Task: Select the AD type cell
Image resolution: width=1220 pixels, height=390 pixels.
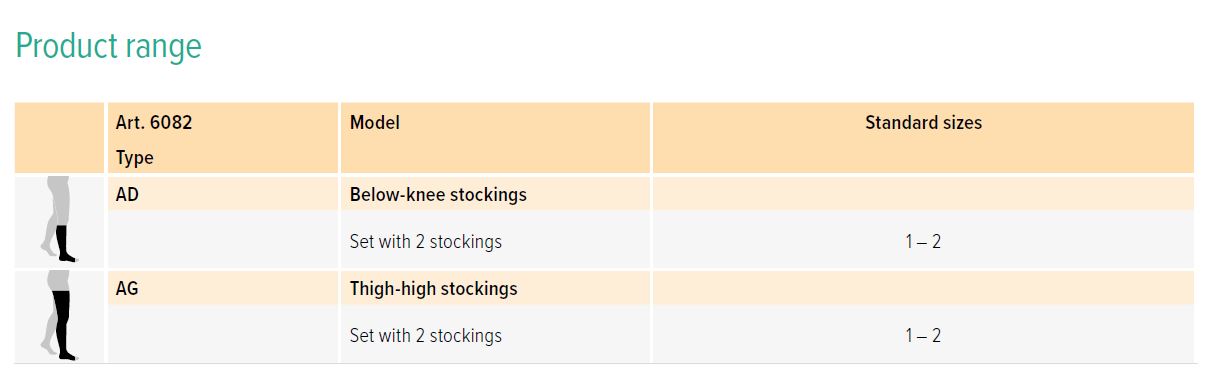Action: pos(222,194)
